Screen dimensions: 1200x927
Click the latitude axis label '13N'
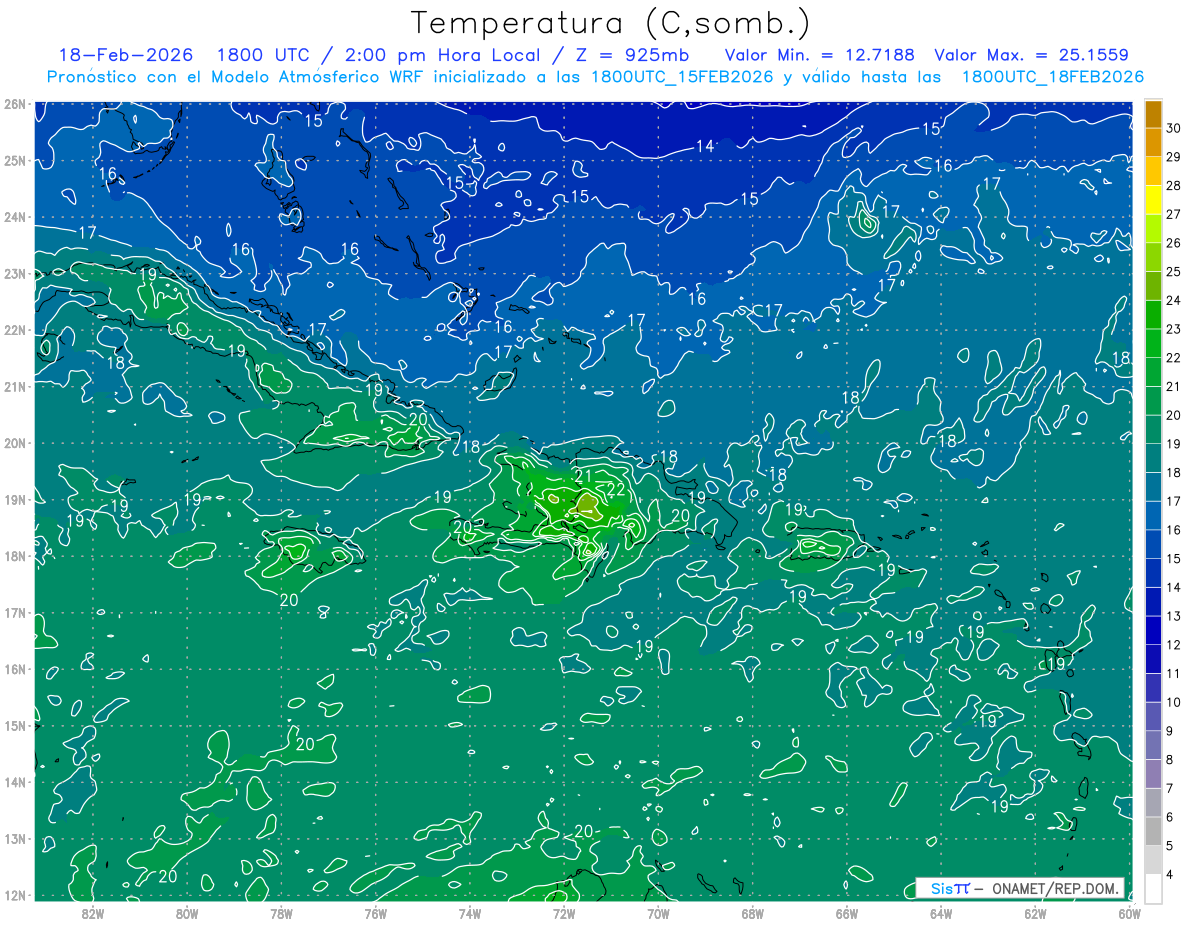click(x=15, y=838)
